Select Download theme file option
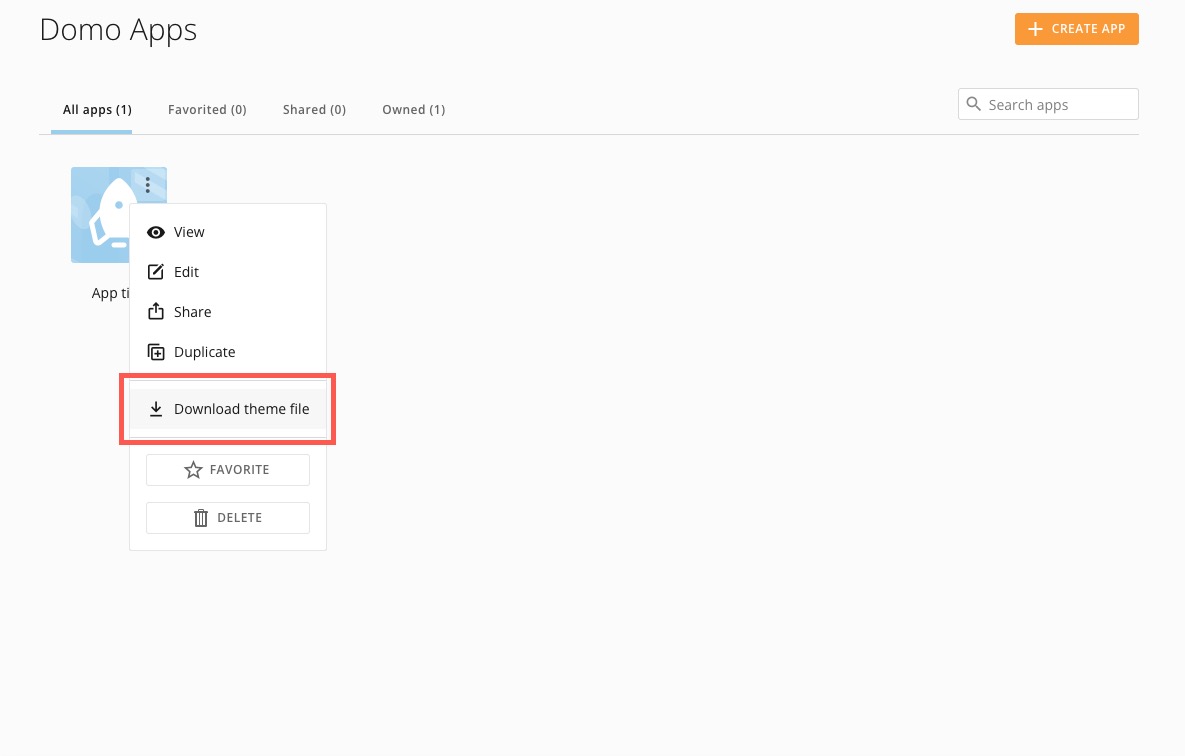 point(227,409)
